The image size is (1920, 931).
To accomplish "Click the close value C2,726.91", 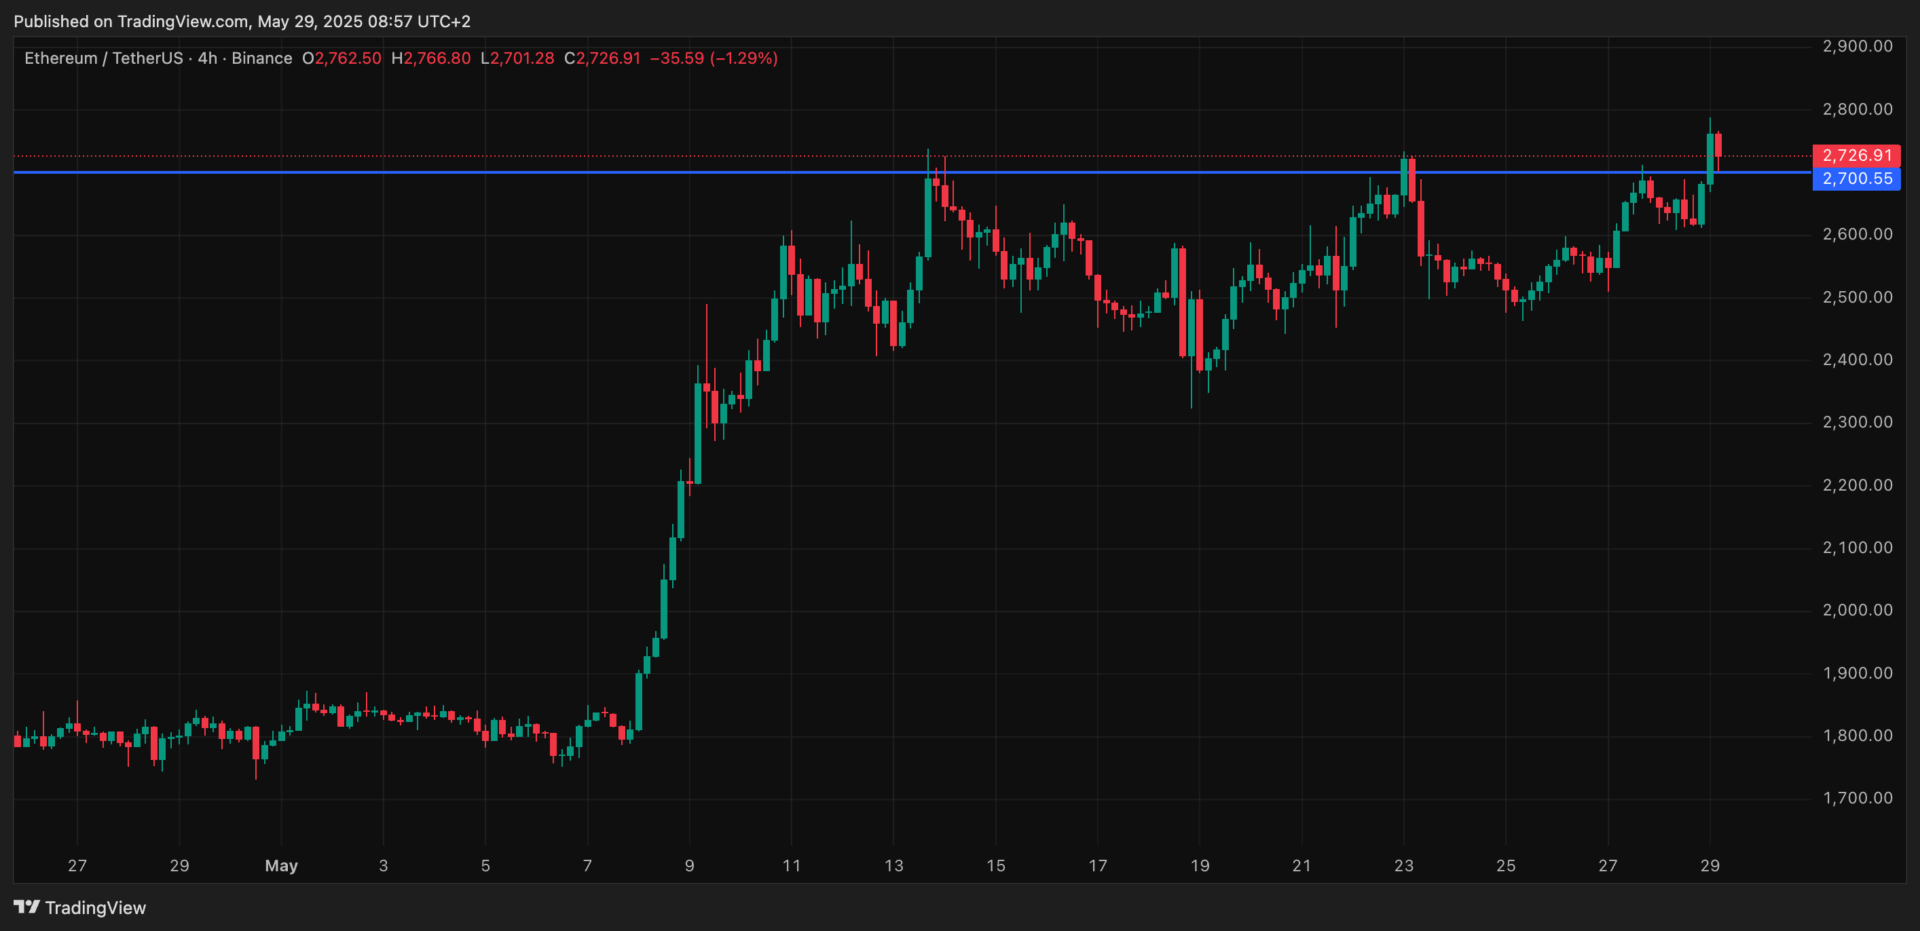I will tap(602, 58).
